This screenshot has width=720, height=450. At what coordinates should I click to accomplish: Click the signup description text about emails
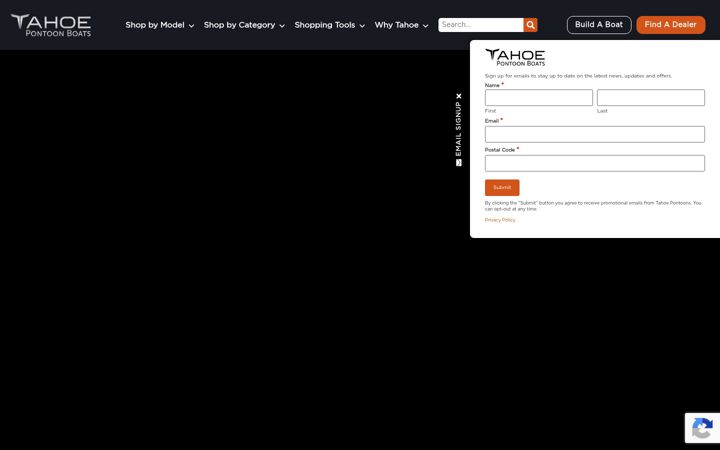[578, 76]
